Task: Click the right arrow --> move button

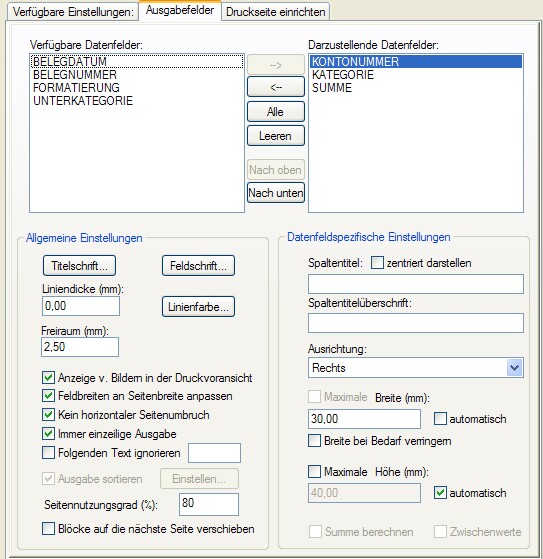Action: [x=276, y=65]
